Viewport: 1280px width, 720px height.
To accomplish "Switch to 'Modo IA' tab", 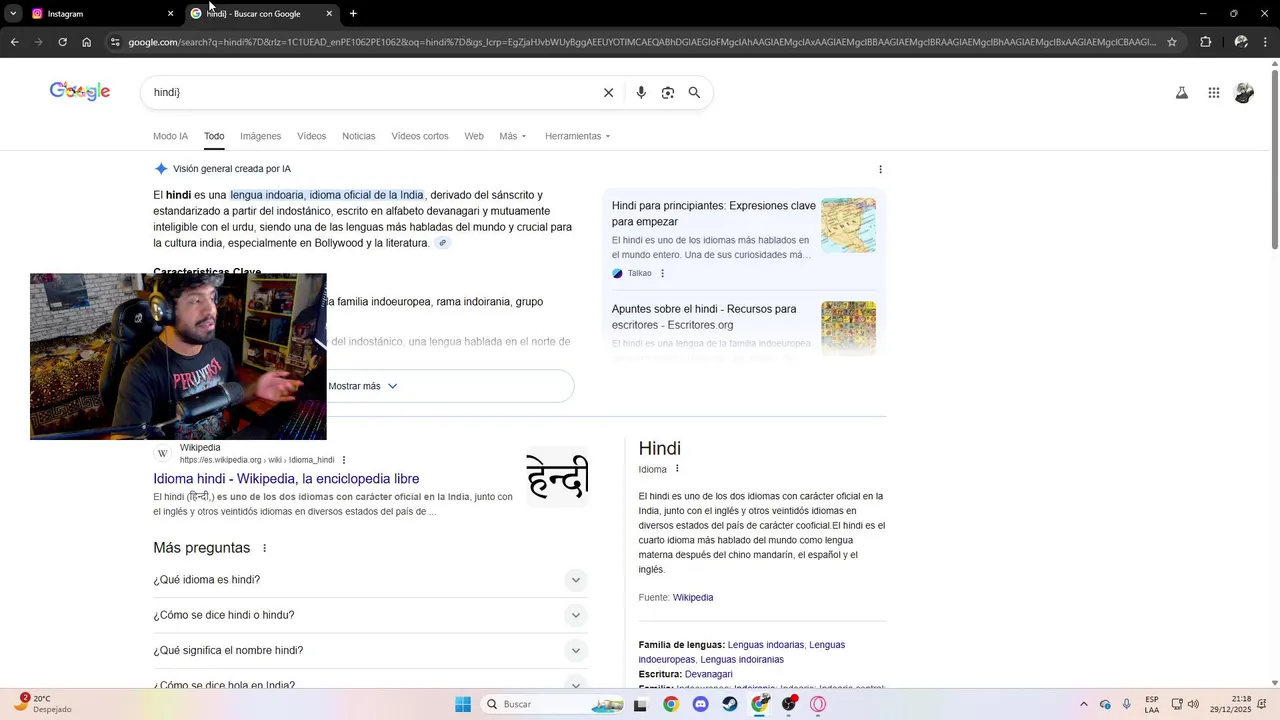I will [x=170, y=136].
